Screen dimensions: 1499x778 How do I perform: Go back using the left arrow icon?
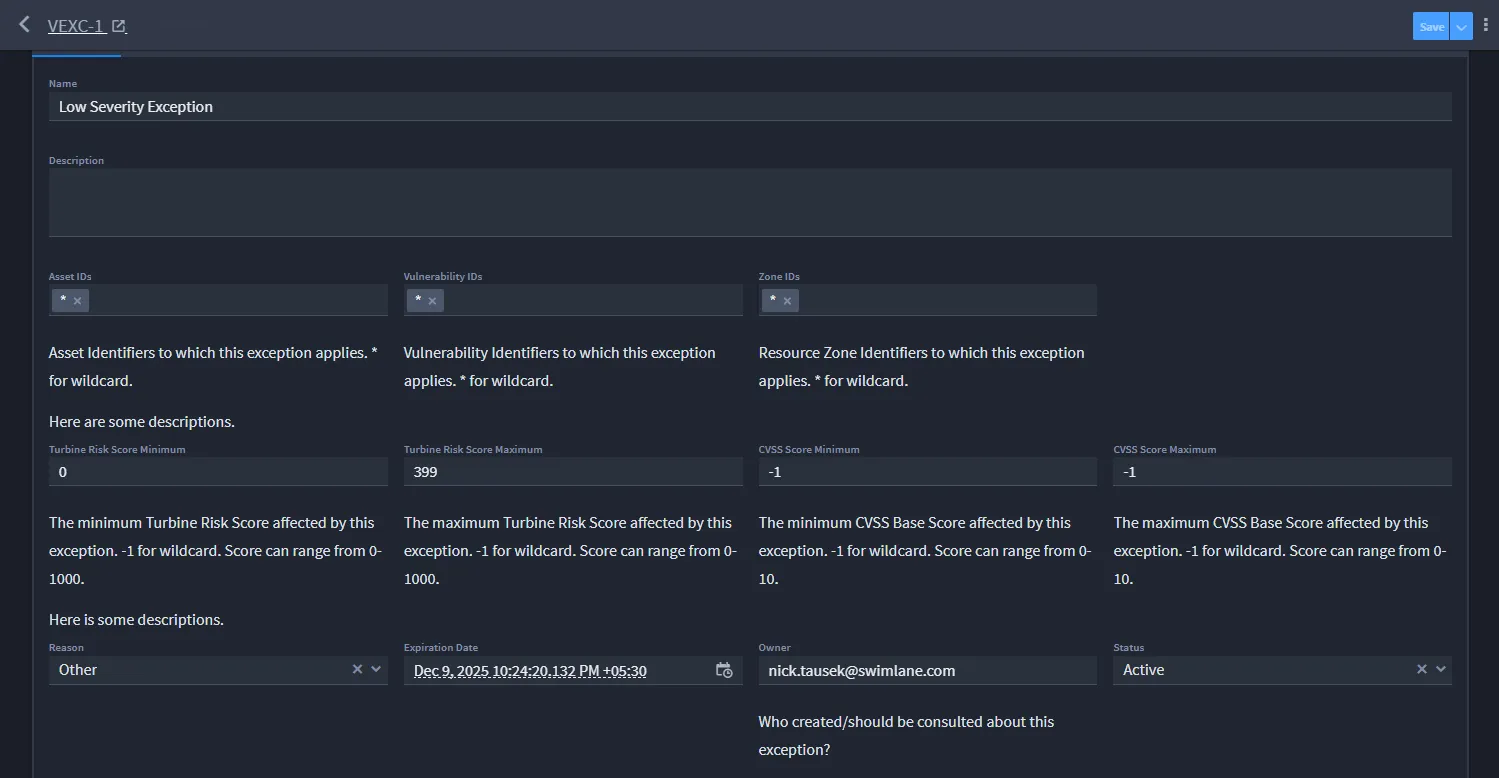pos(25,25)
